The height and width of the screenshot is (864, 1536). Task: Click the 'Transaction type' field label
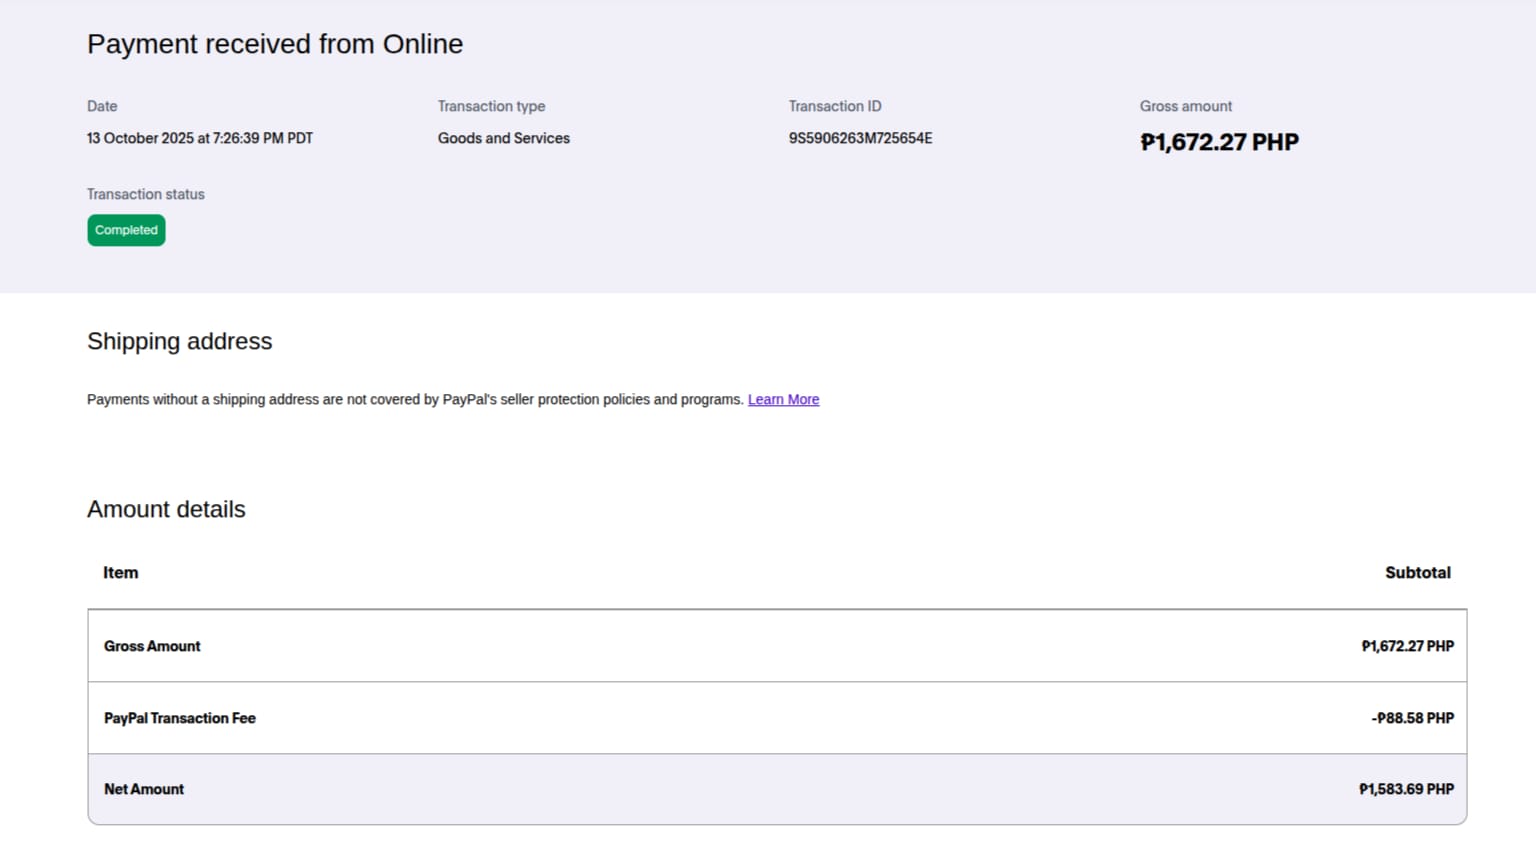pos(491,106)
